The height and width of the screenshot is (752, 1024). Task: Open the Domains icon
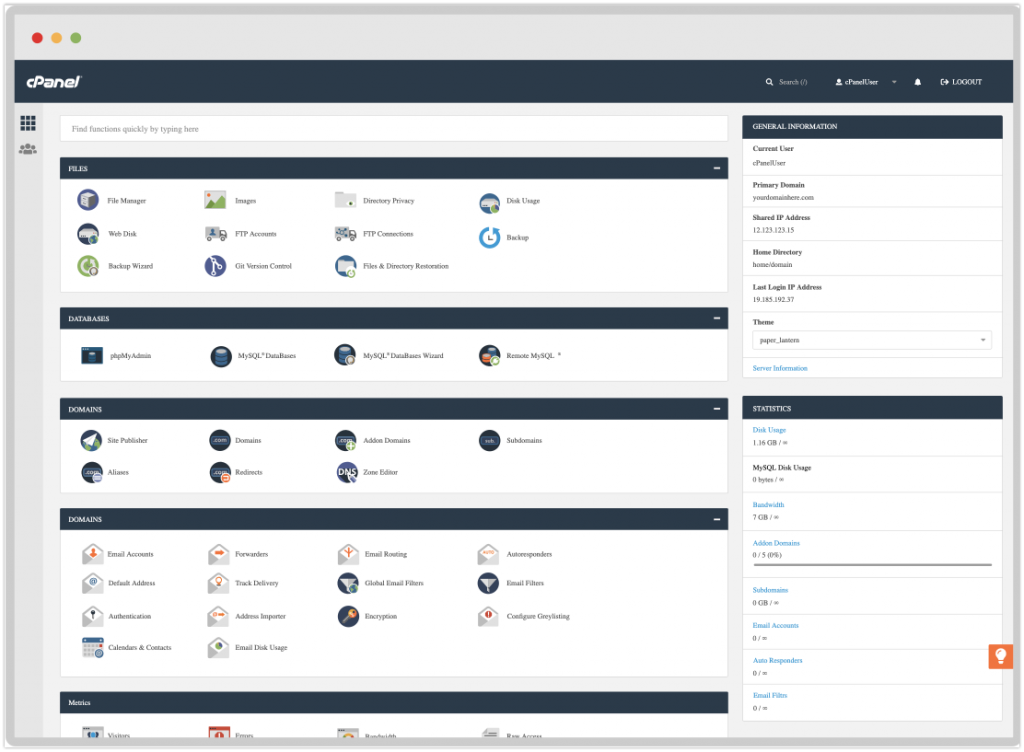[219, 440]
